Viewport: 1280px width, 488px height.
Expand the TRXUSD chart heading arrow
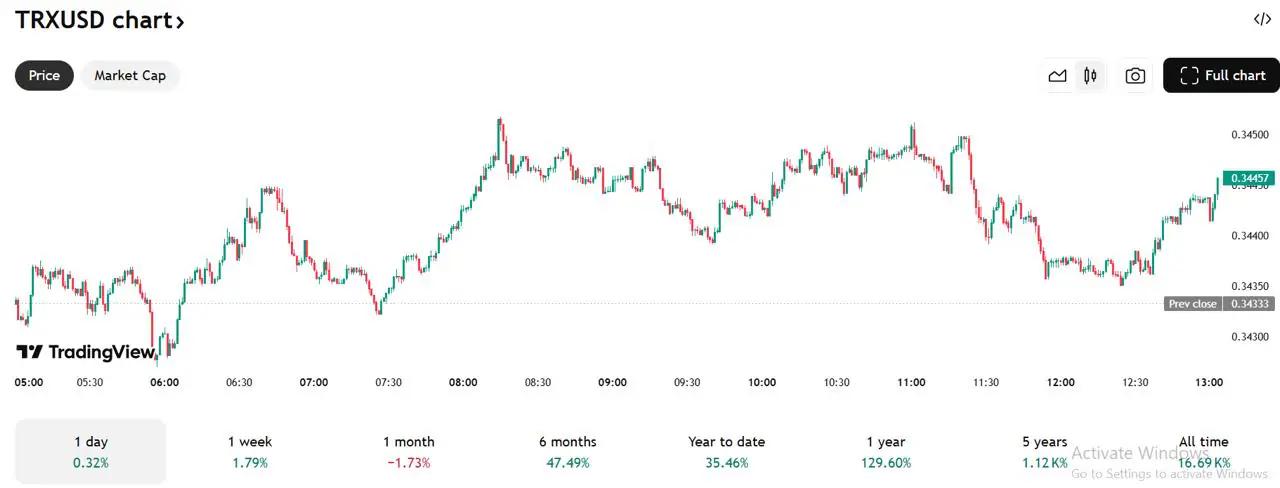coord(180,21)
